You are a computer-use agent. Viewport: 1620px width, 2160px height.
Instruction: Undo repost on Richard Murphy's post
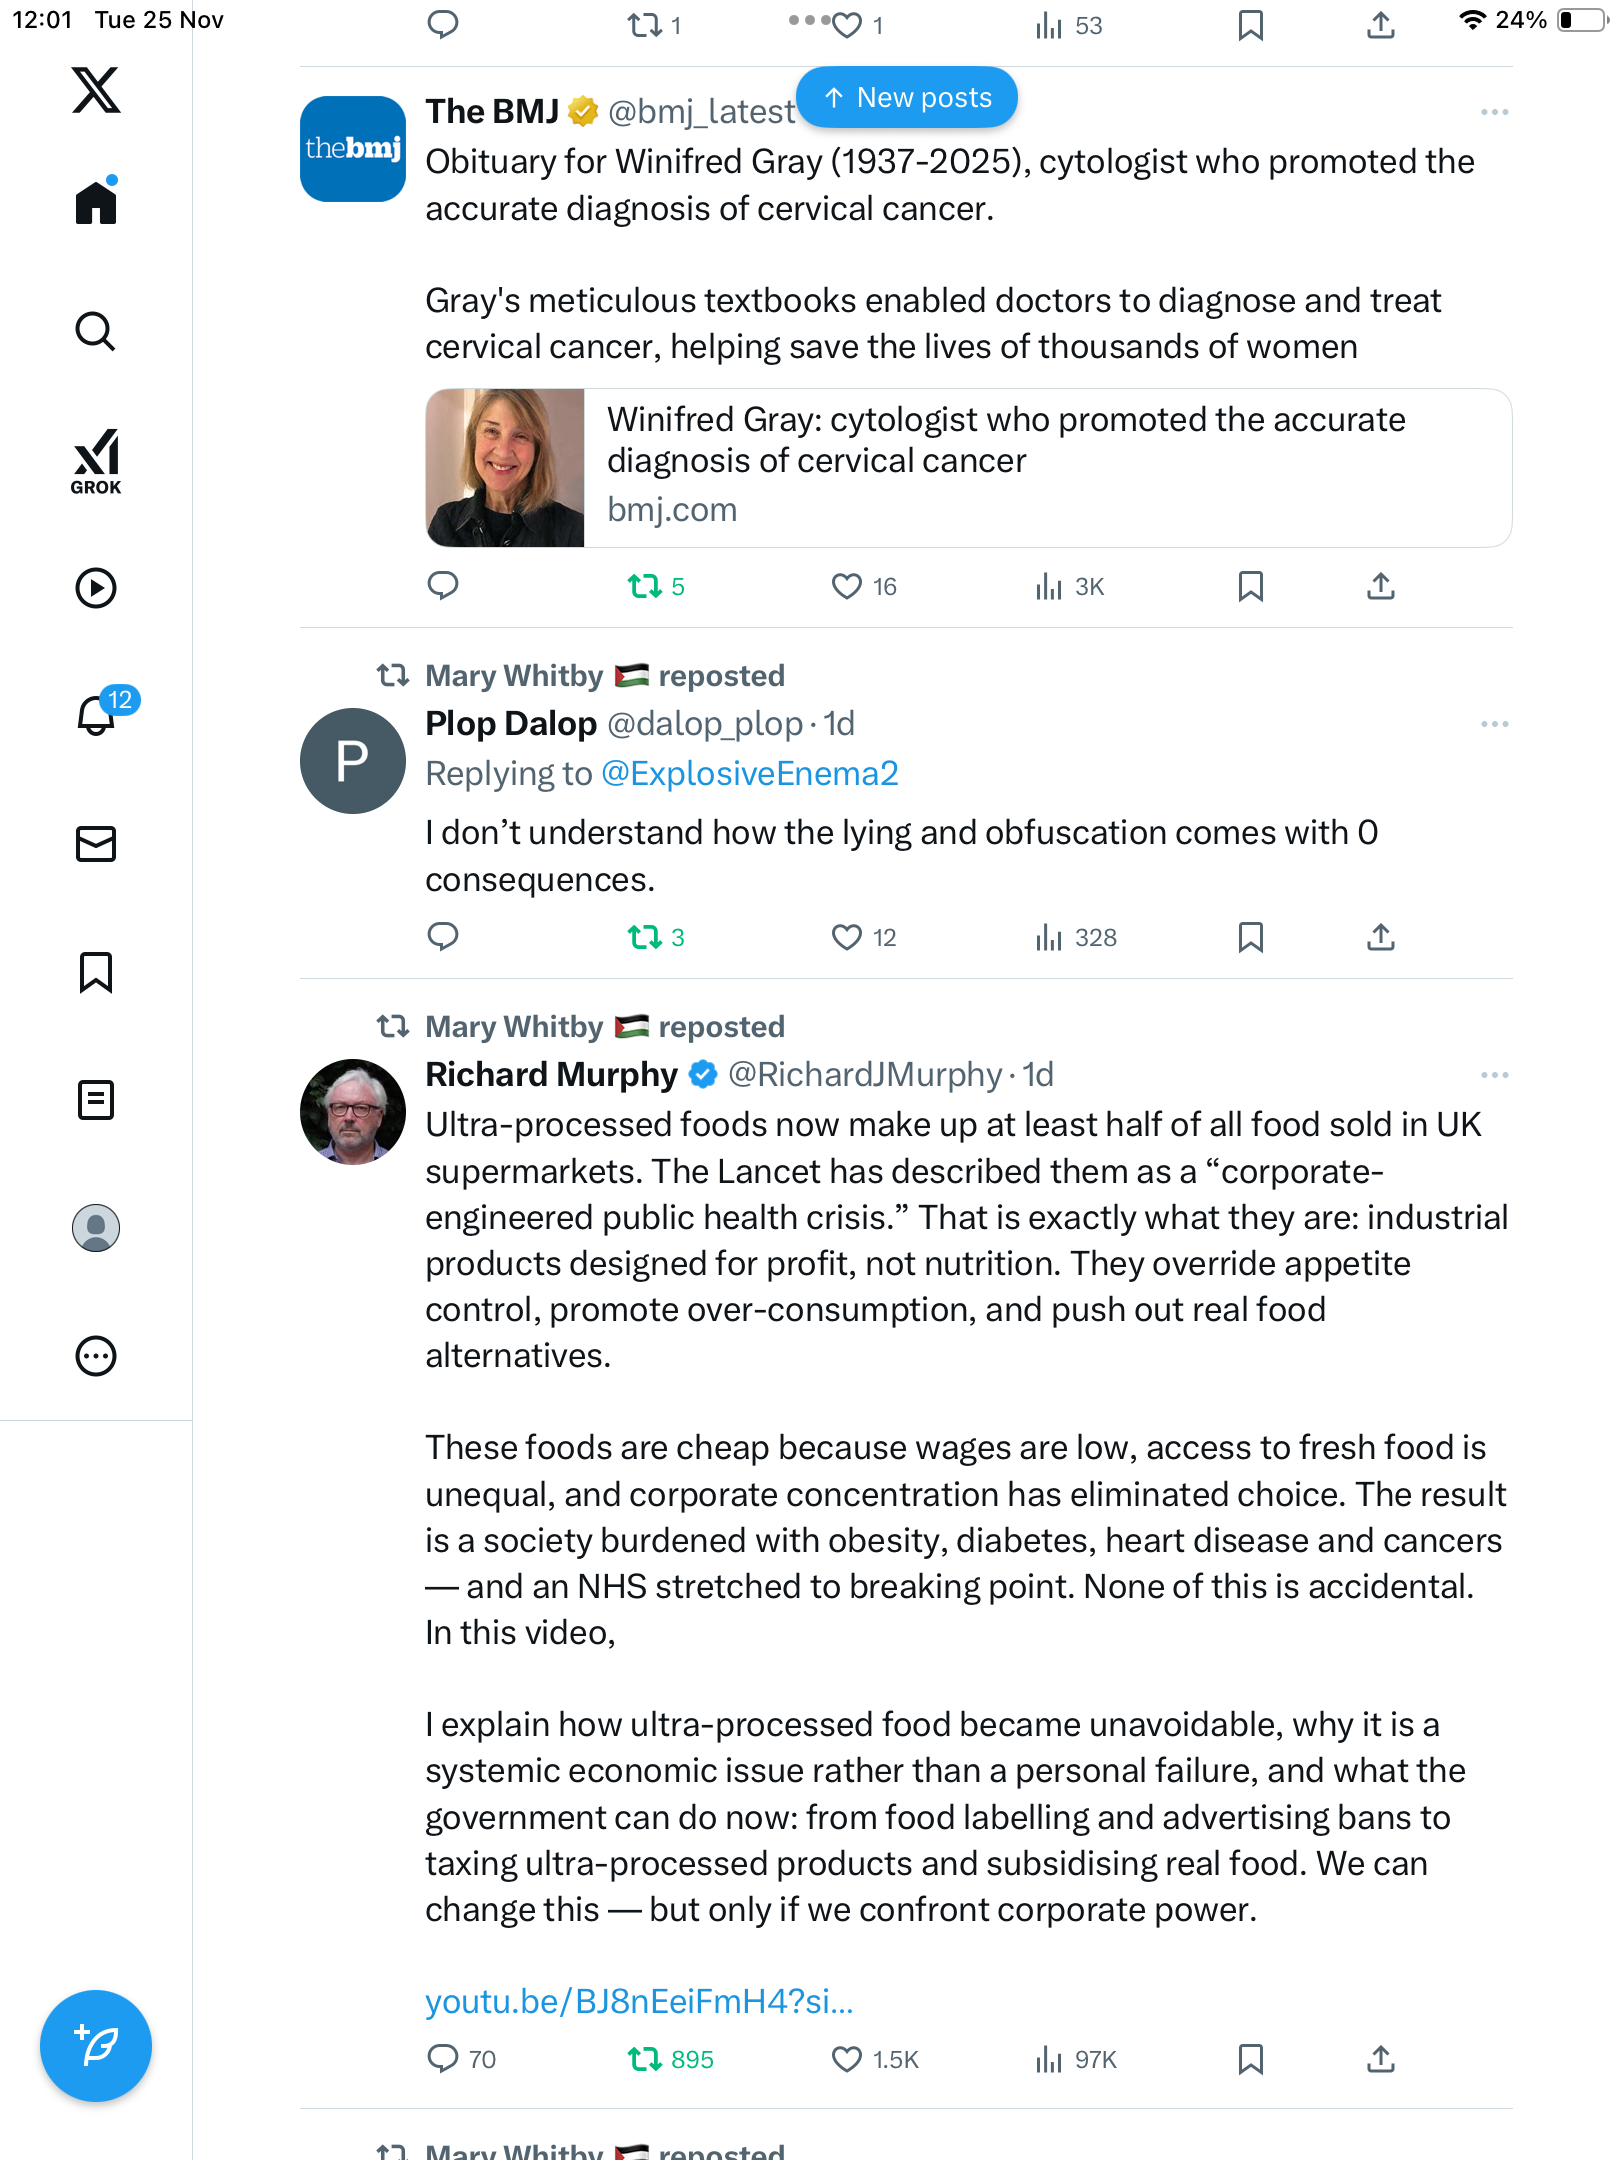pyautogui.click(x=645, y=2059)
